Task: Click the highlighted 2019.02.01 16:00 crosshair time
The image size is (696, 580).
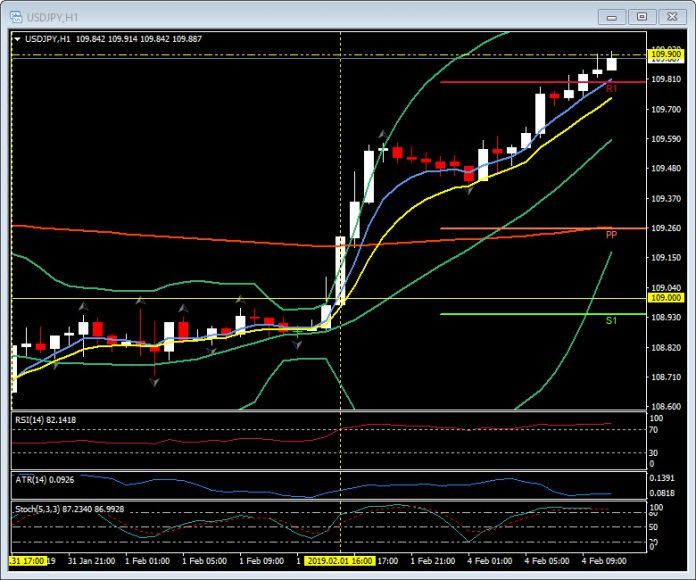Action: click(340, 561)
